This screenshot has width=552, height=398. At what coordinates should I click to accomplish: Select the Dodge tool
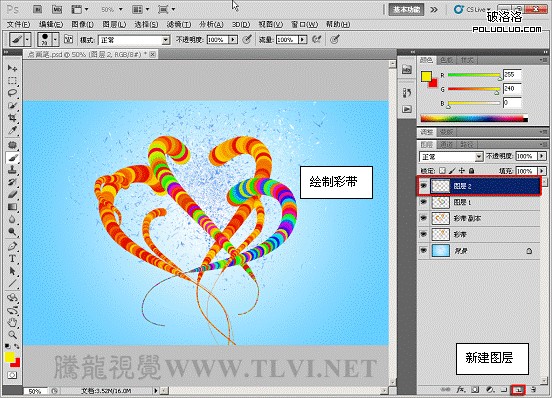tap(12, 232)
